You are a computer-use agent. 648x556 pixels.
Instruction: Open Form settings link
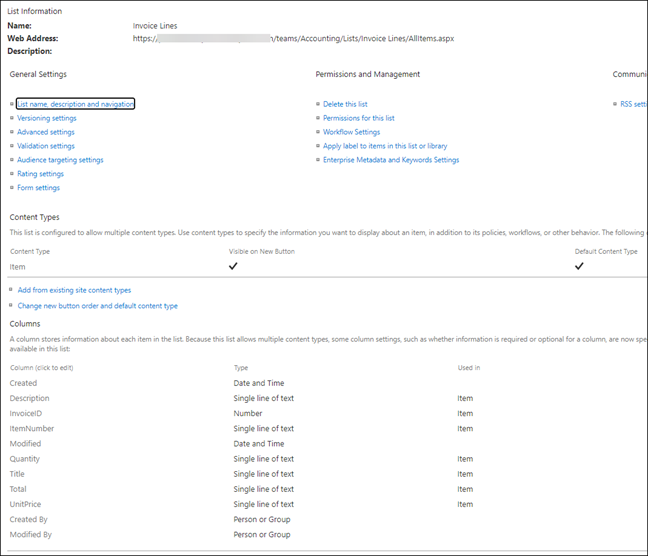38,188
